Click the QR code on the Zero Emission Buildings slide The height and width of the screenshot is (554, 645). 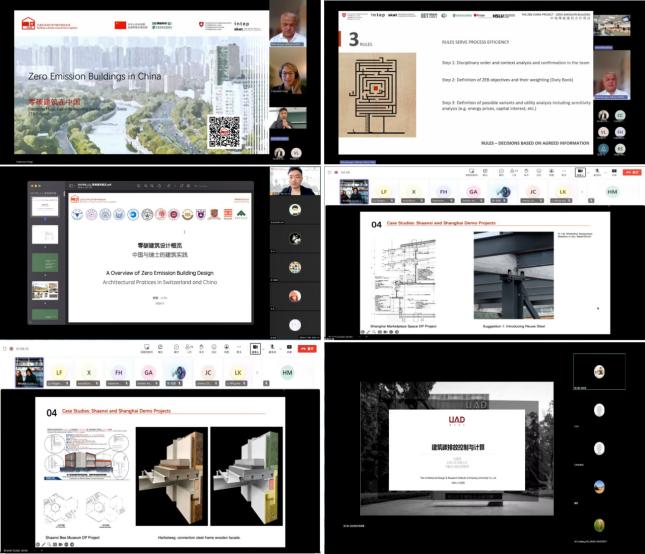pyautogui.click(x=223, y=131)
